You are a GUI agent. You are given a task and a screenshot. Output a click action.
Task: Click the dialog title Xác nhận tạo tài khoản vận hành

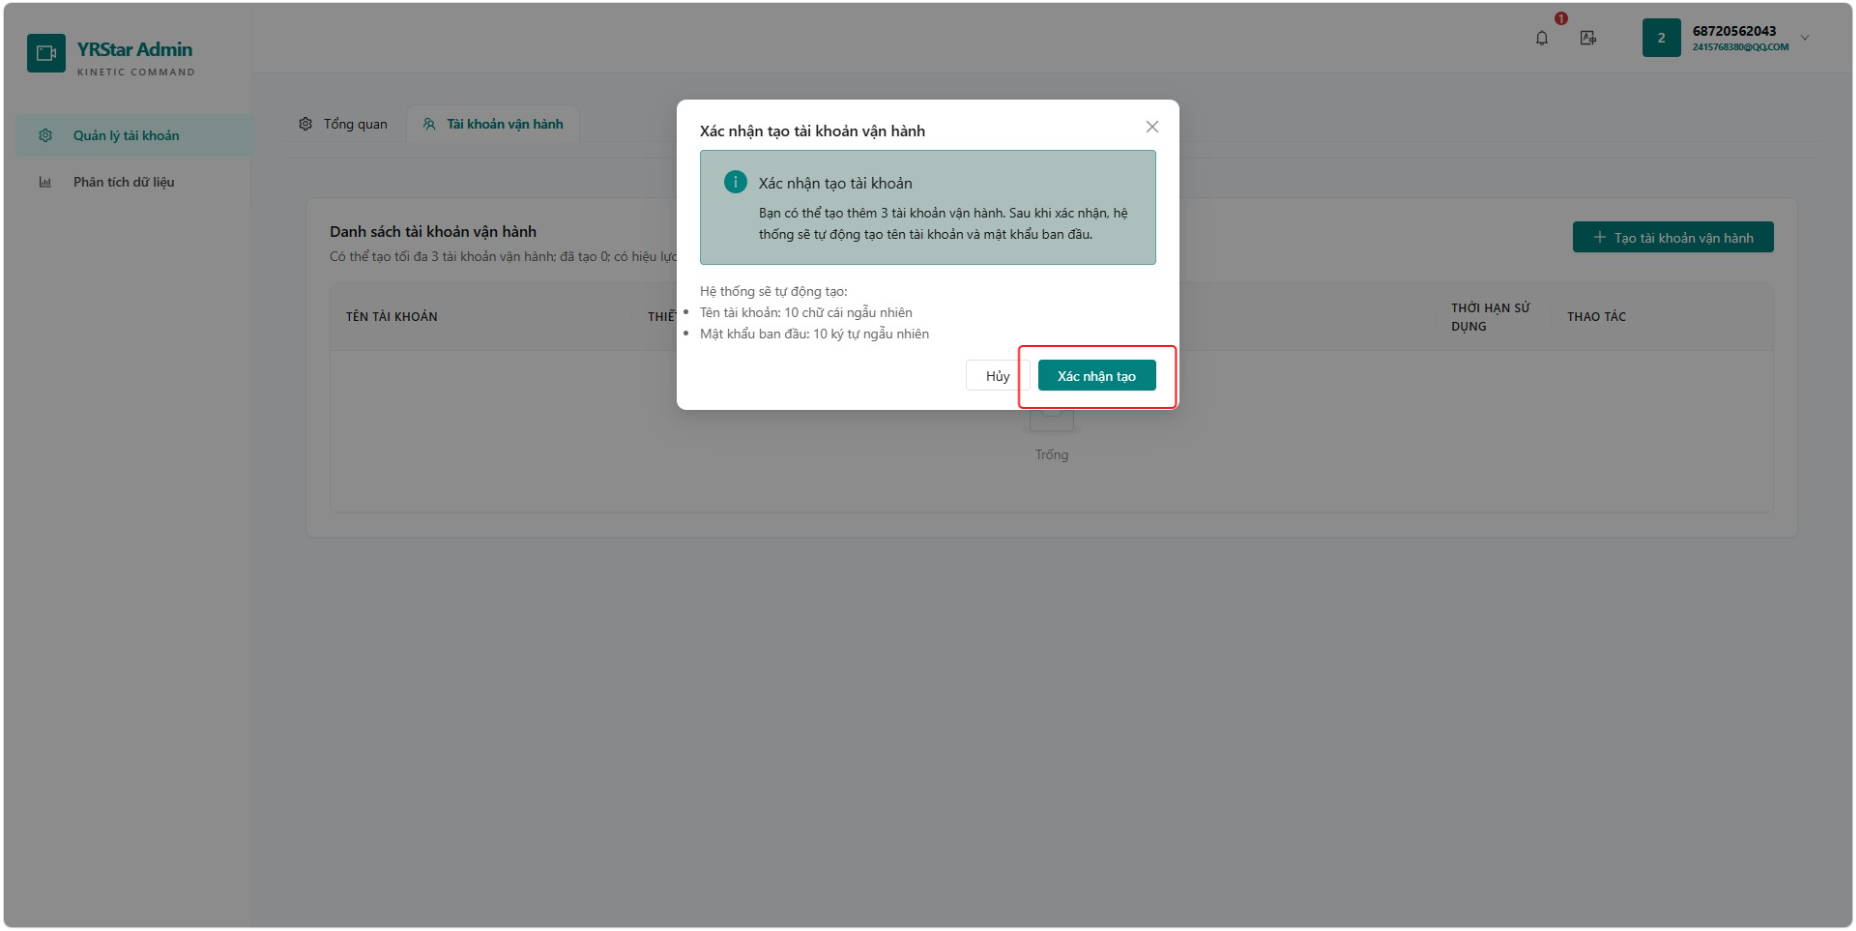tap(812, 131)
